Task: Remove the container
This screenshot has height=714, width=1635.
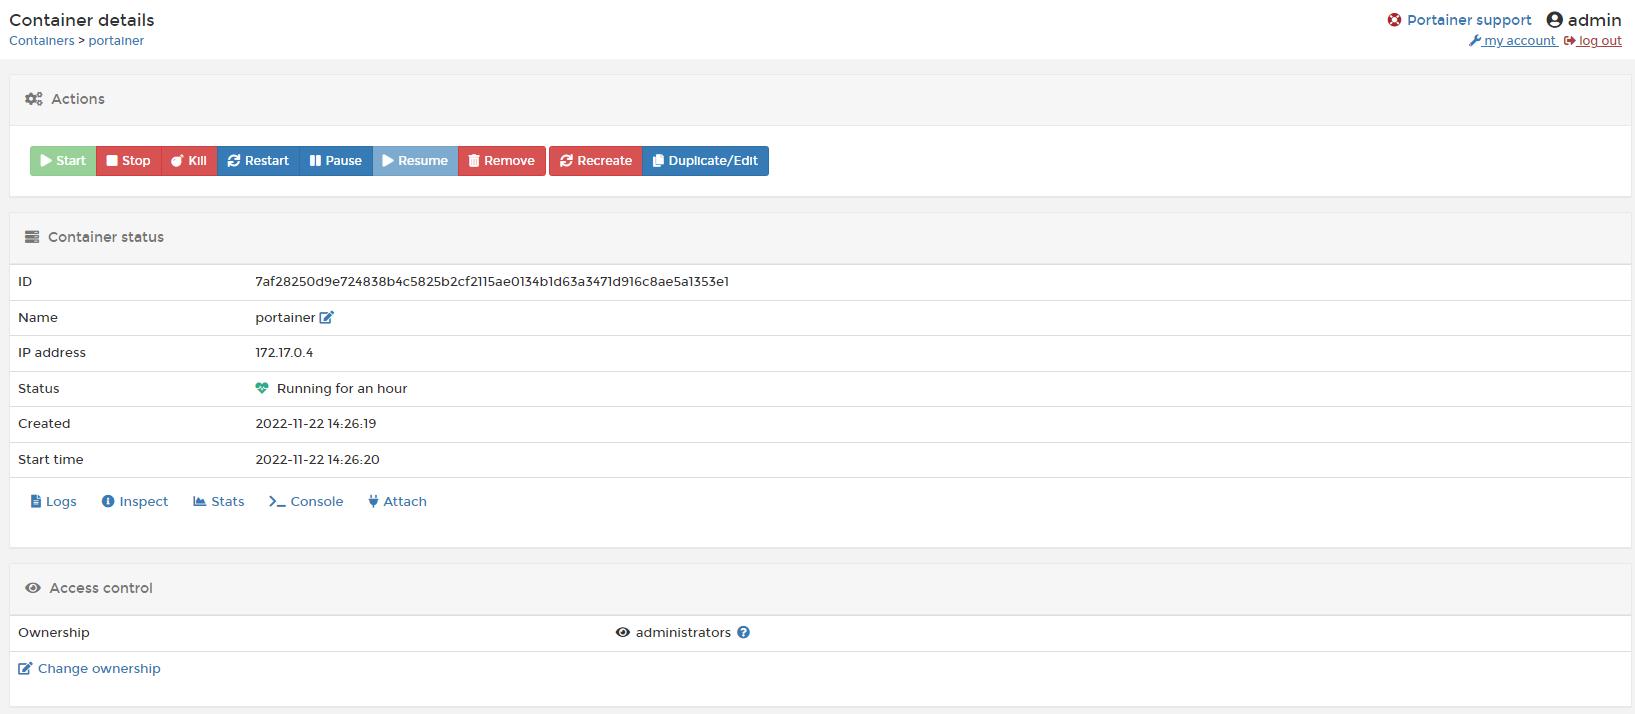Action: point(502,161)
